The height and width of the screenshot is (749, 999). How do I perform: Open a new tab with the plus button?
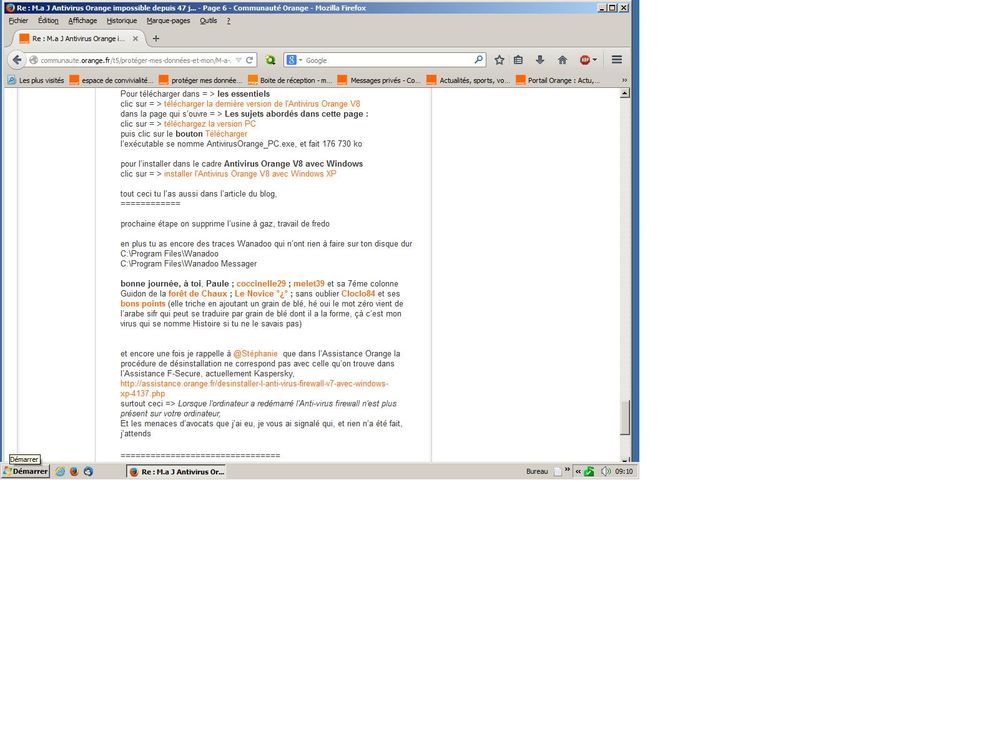156,38
